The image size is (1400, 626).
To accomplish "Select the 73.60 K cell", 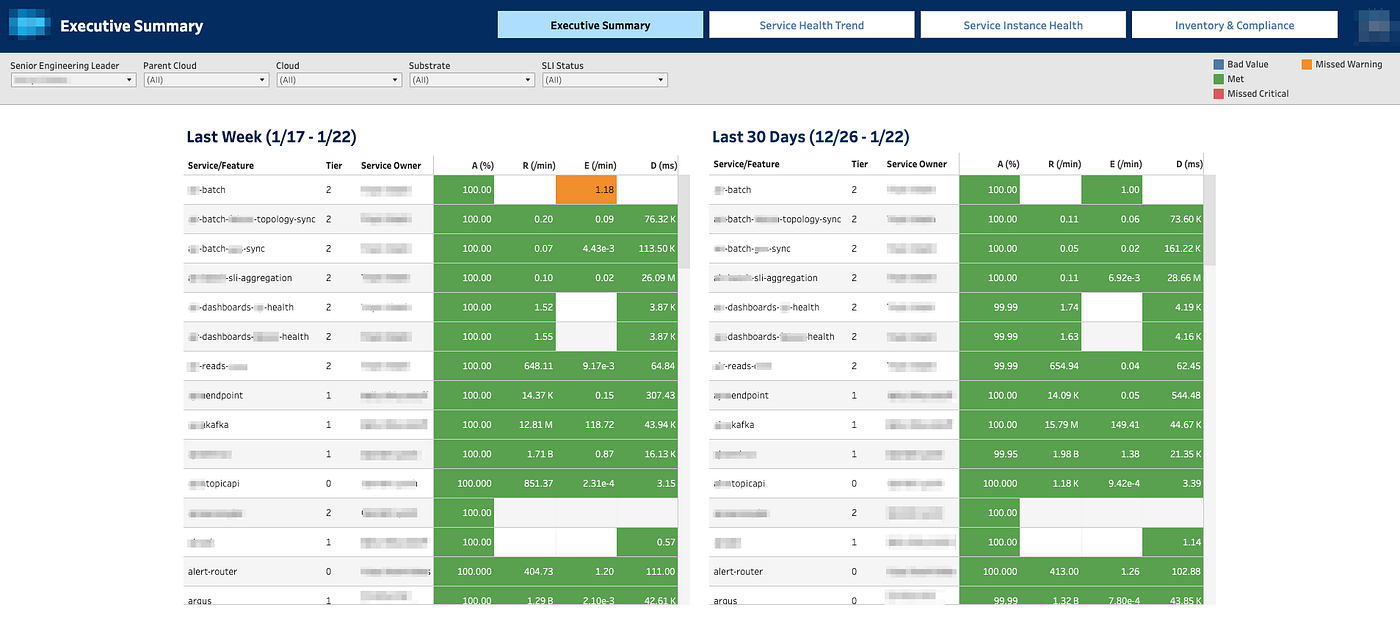I will [1172, 219].
